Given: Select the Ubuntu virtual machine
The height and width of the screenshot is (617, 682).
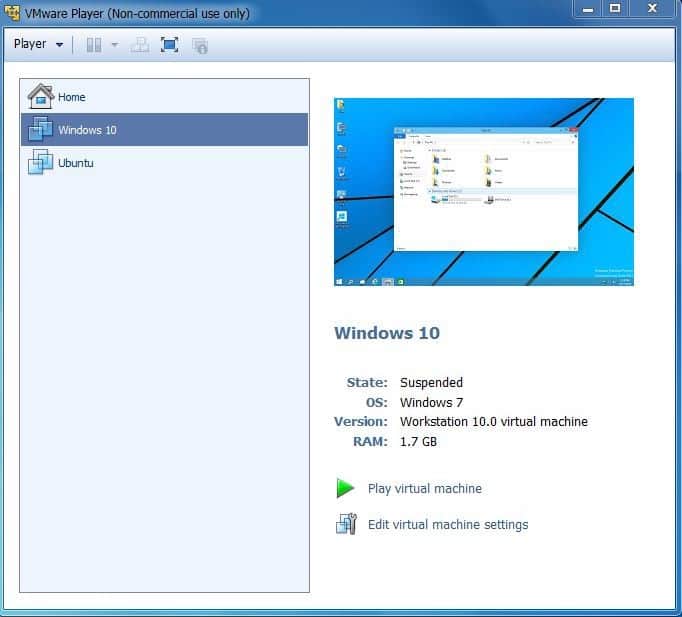Looking at the screenshot, I should (x=164, y=163).
